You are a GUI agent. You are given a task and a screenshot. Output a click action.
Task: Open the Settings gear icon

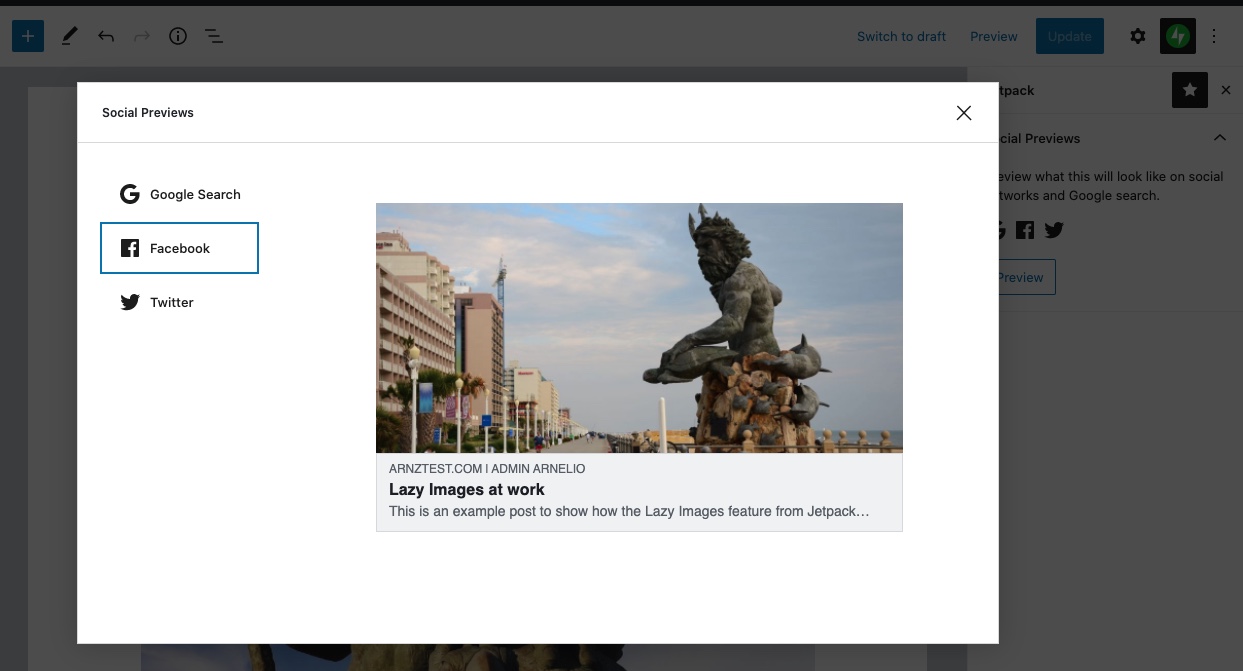(x=1138, y=35)
